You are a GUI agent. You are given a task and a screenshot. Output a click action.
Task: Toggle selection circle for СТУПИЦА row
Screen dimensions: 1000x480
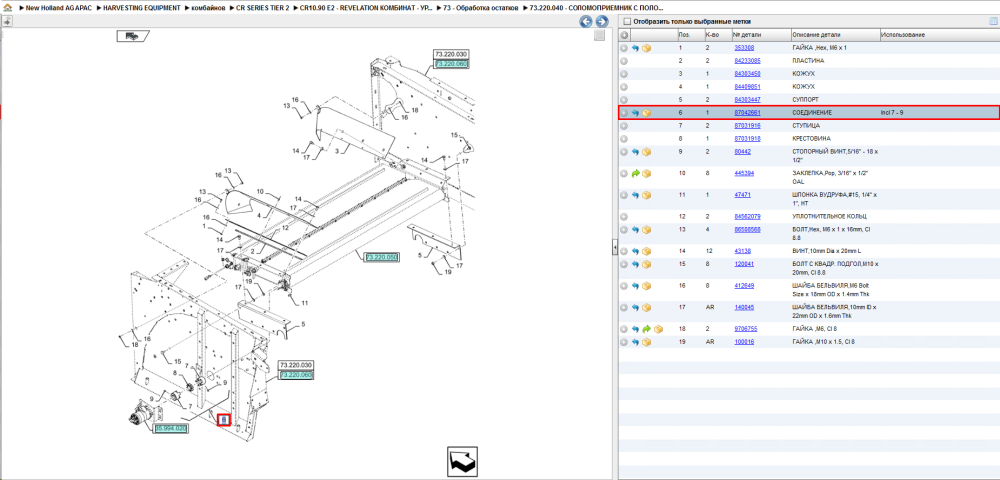click(x=624, y=126)
